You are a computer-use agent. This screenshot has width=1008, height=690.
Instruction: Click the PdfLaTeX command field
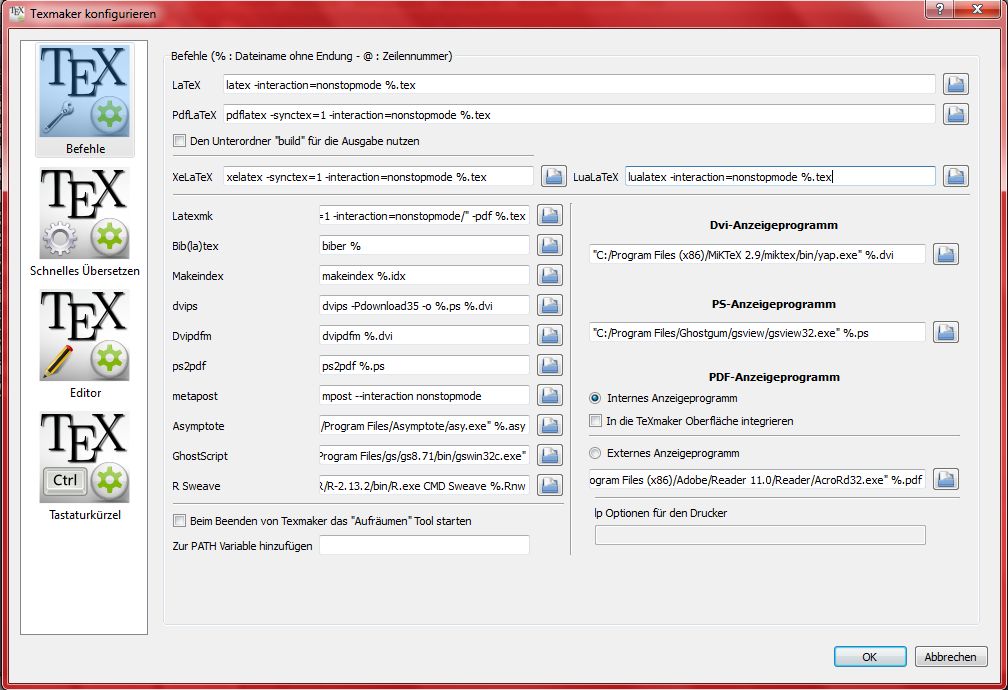coord(579,114)
